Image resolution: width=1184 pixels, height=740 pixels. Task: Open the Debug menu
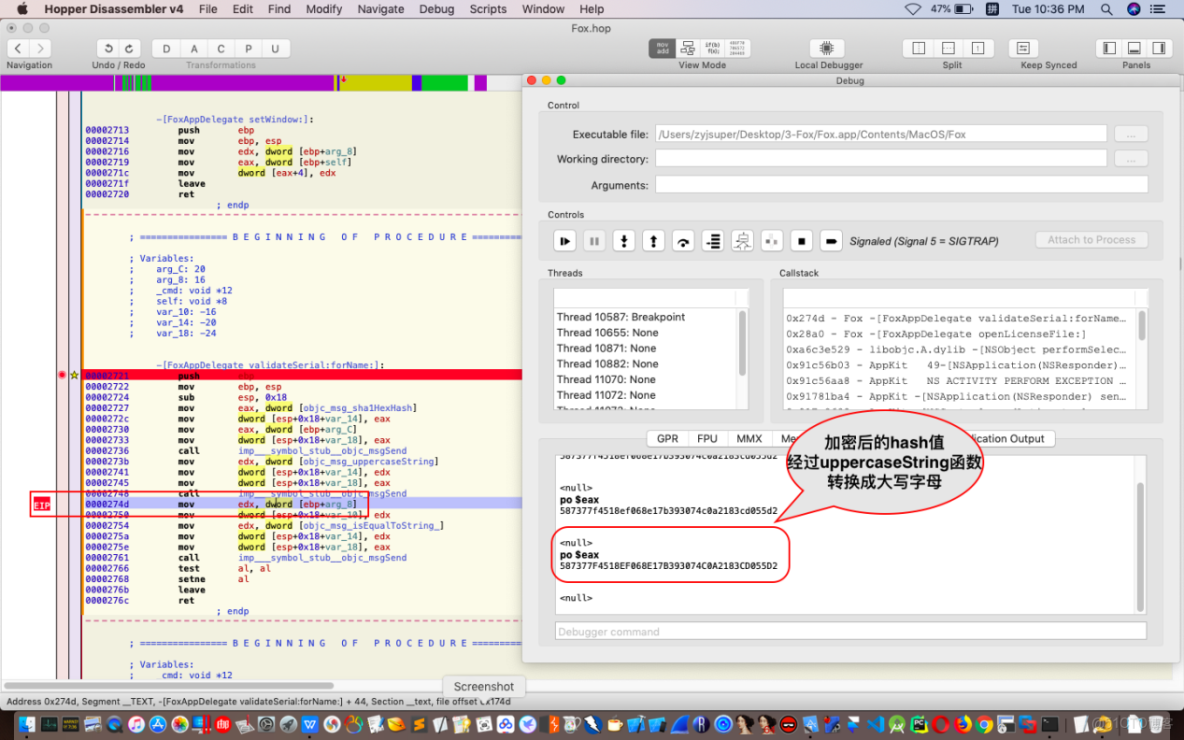point(436,9)
